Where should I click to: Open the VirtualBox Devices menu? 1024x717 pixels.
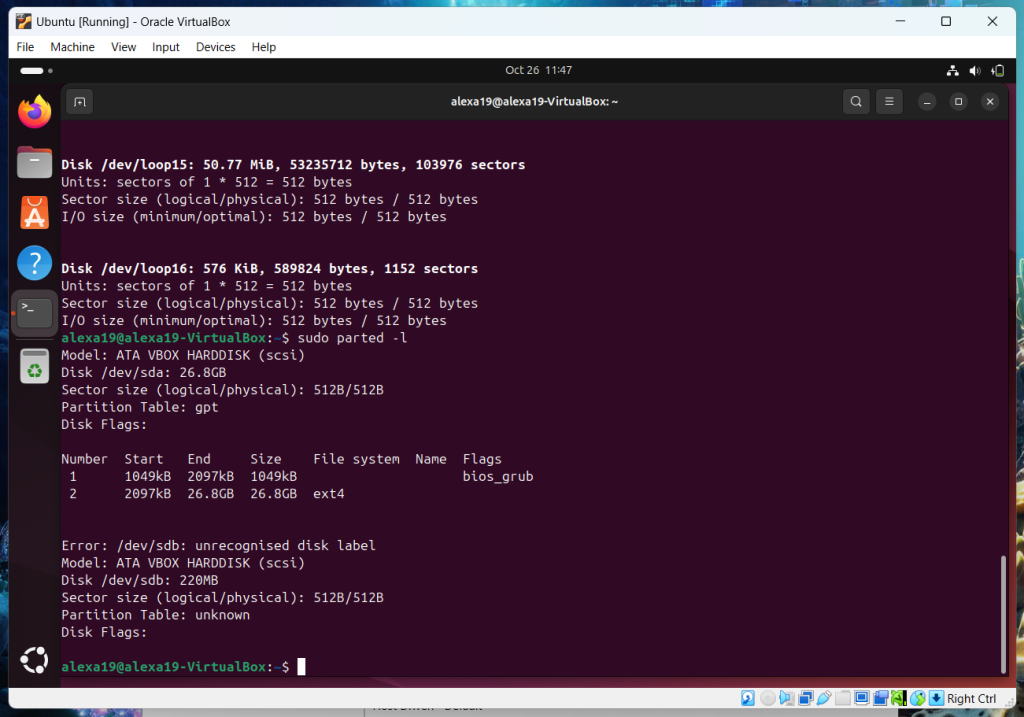pyautogui.click(x=215, y=47)
